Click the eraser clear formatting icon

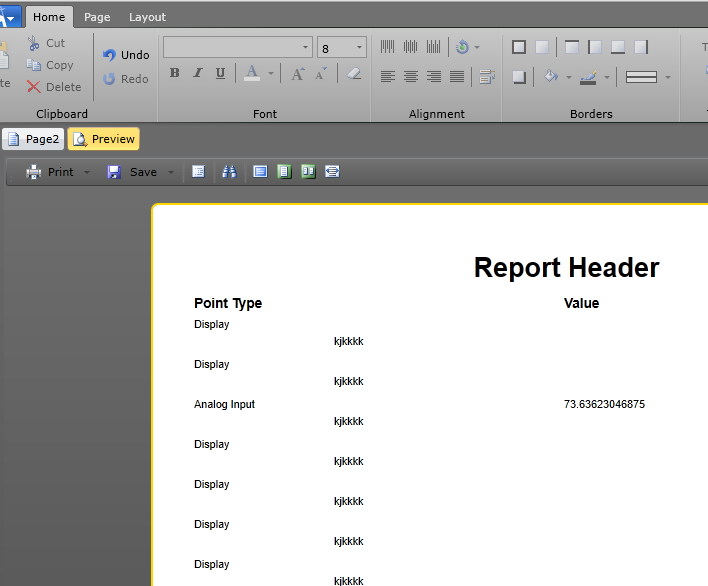(354, 73)
